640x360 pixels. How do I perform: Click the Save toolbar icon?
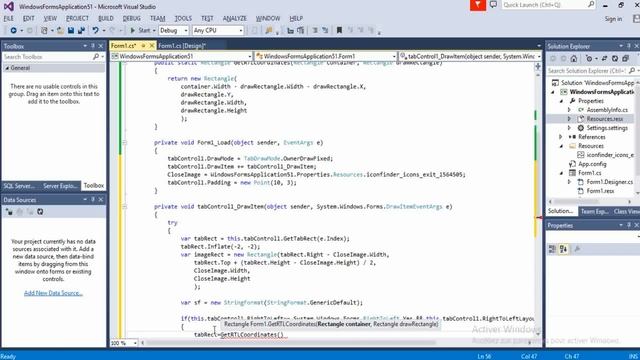coord(71,31)
